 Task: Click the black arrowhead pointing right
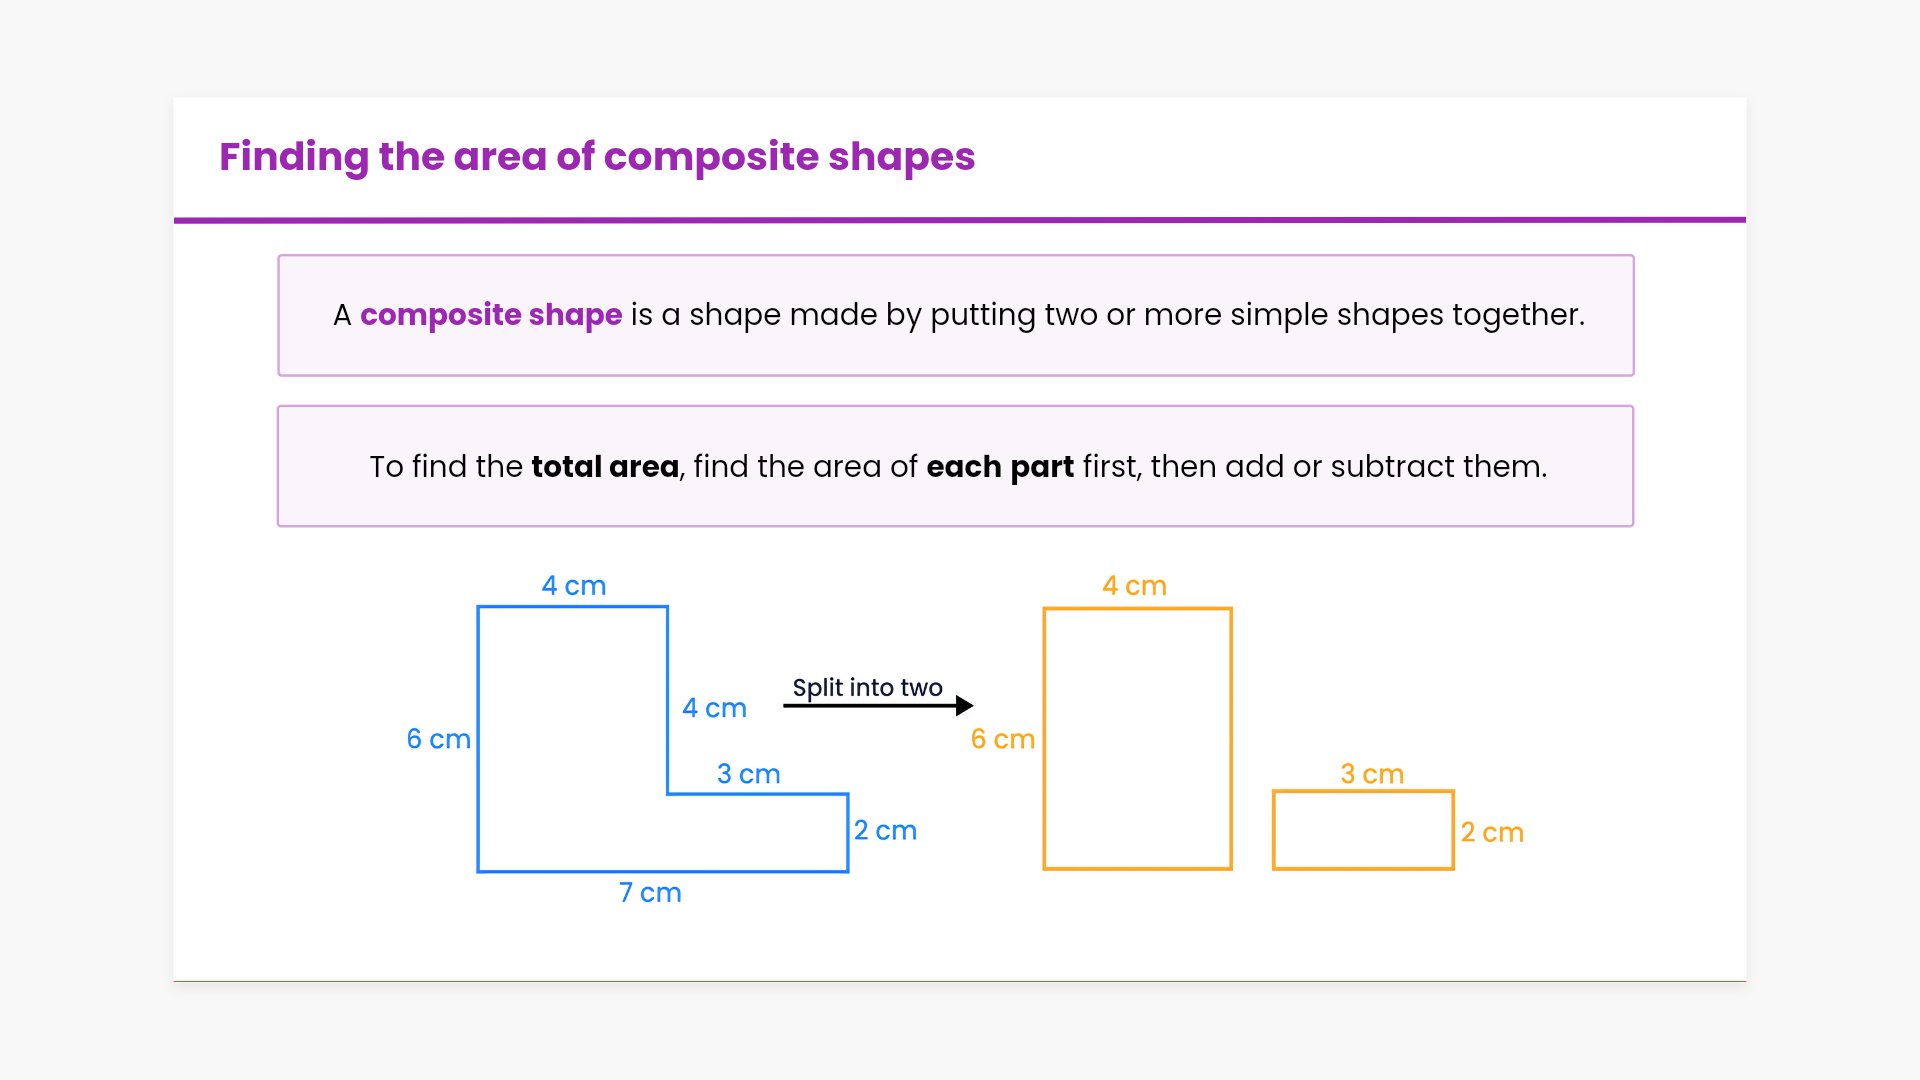tap(964, 706)
